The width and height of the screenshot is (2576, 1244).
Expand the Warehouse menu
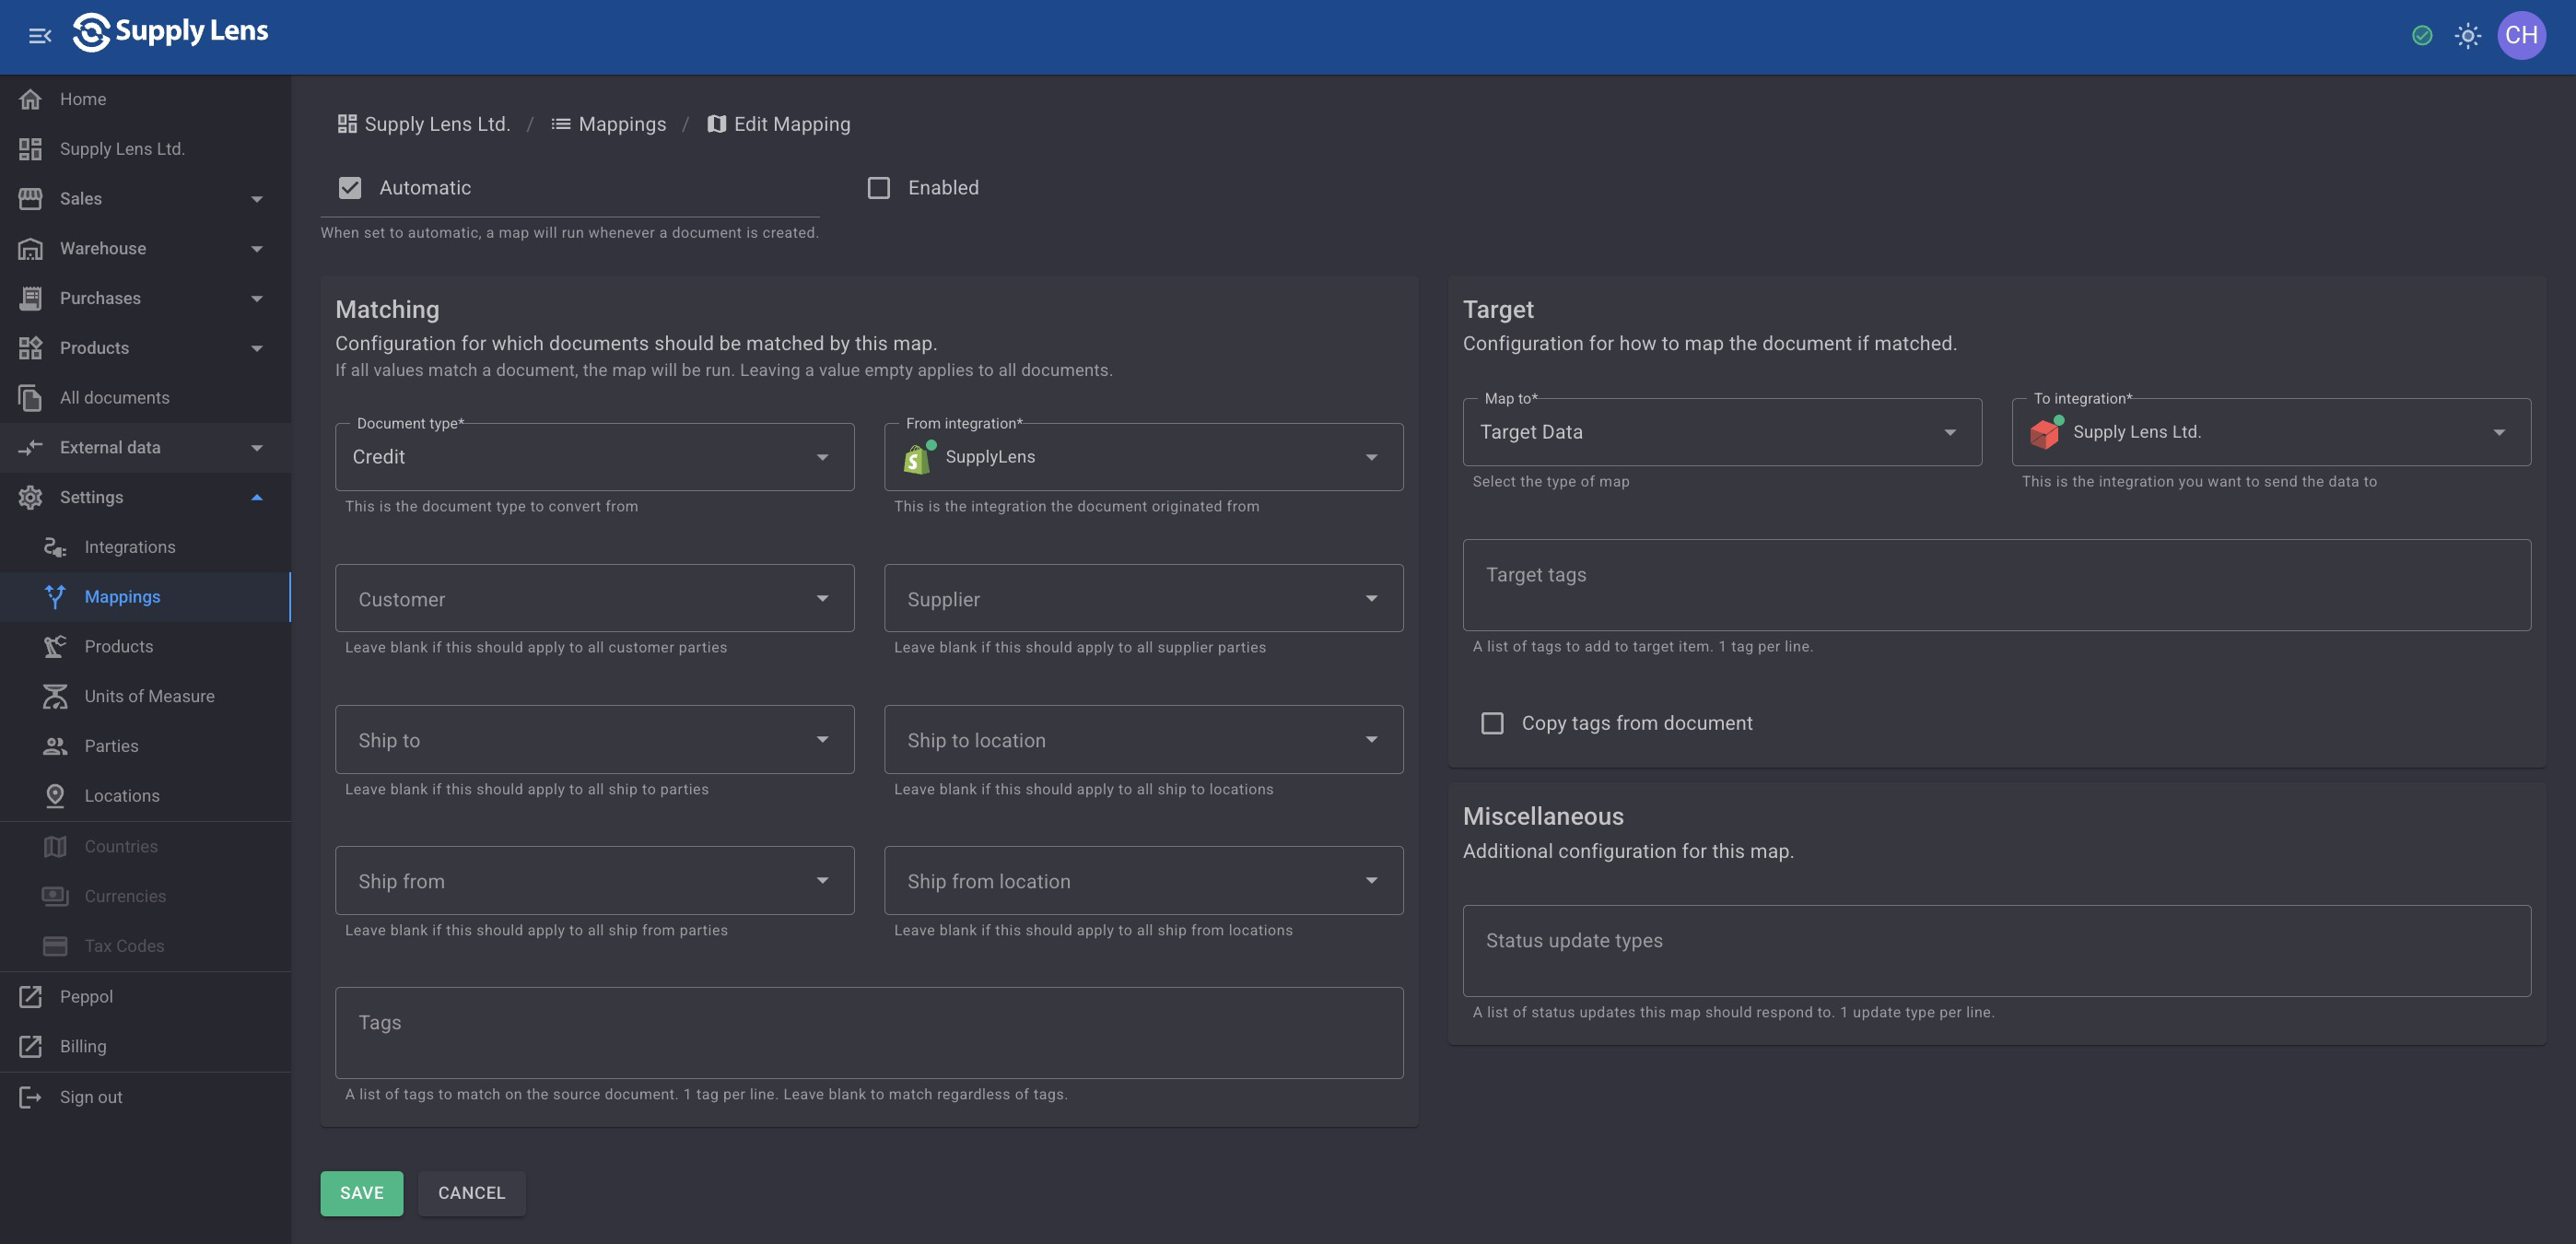coord(145,249)
